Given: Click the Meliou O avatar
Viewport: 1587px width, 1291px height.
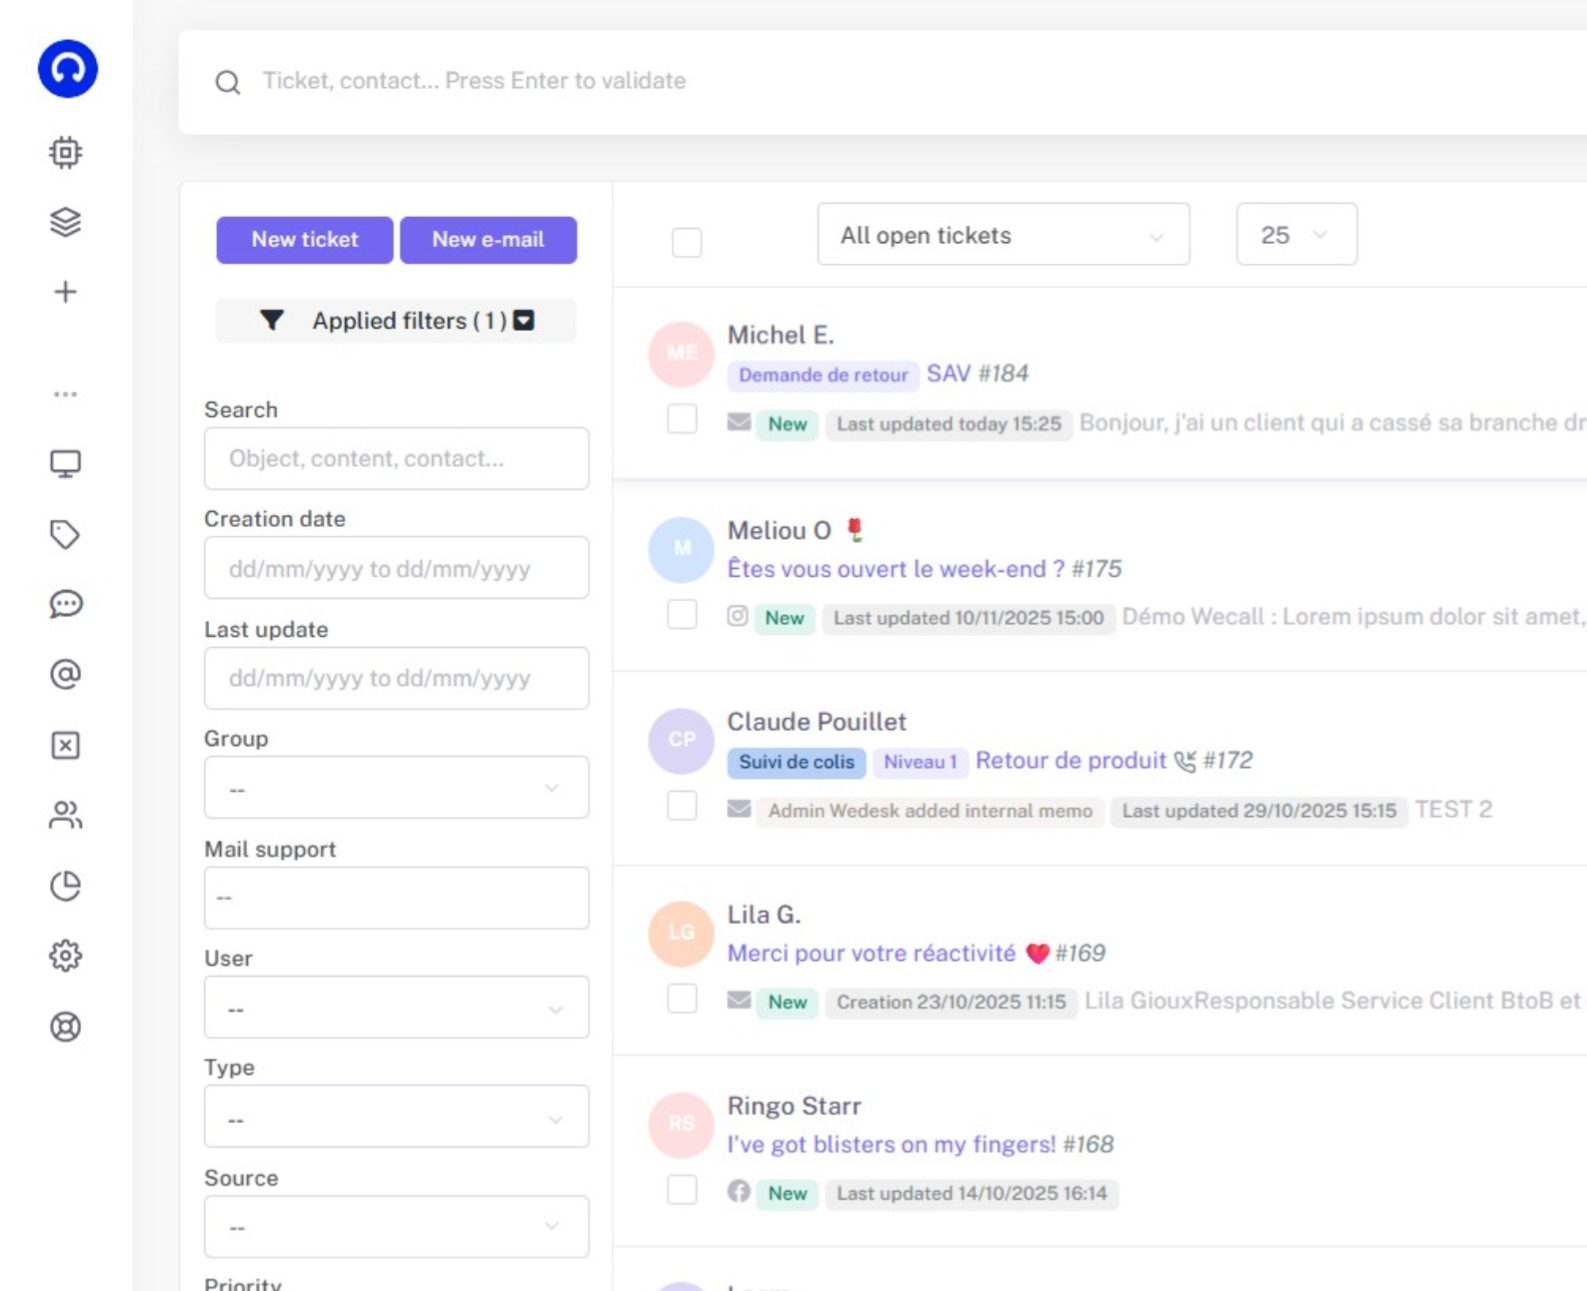Looking at the screenshot, I should click(x=681, y=549).
